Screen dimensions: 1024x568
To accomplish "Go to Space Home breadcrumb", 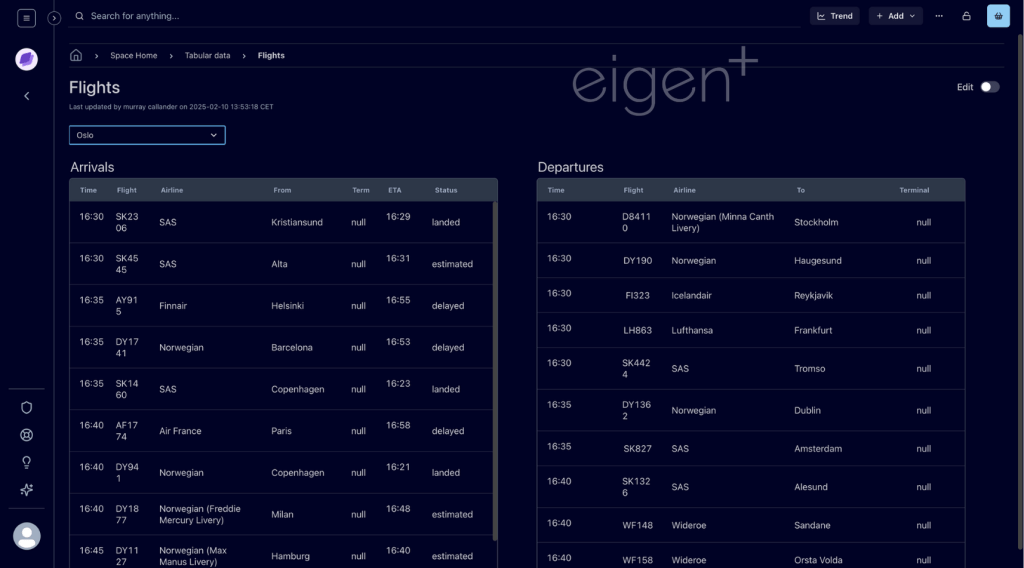I will [134, 55].
